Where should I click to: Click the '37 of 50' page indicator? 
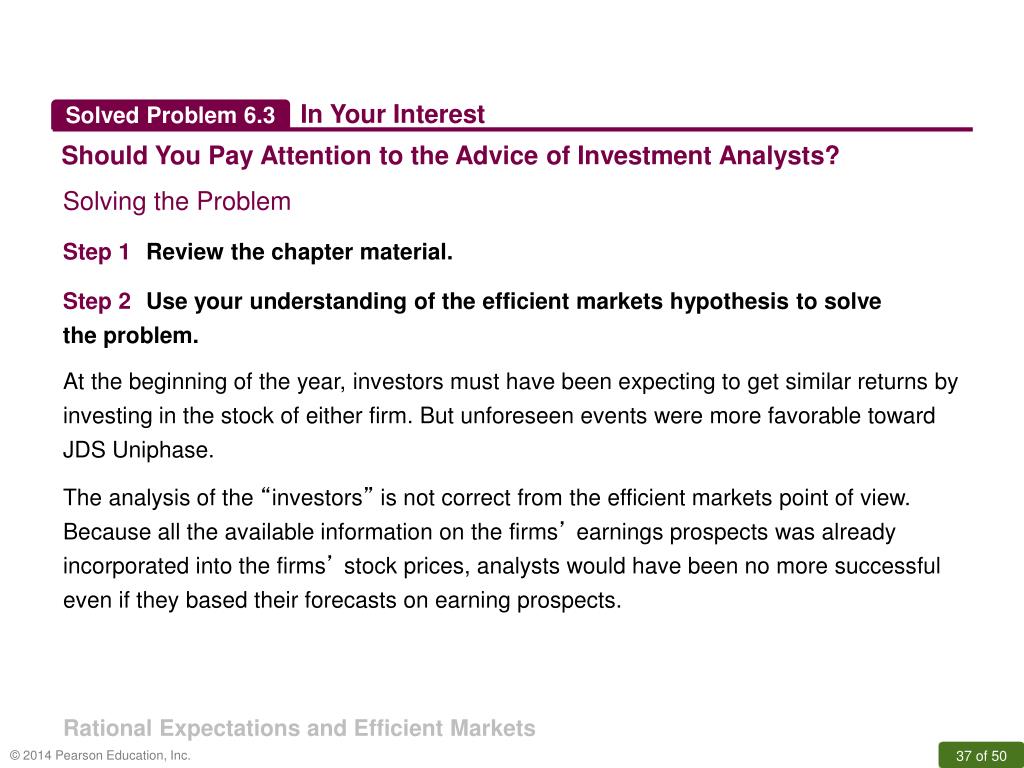click(x=981, y=756)
